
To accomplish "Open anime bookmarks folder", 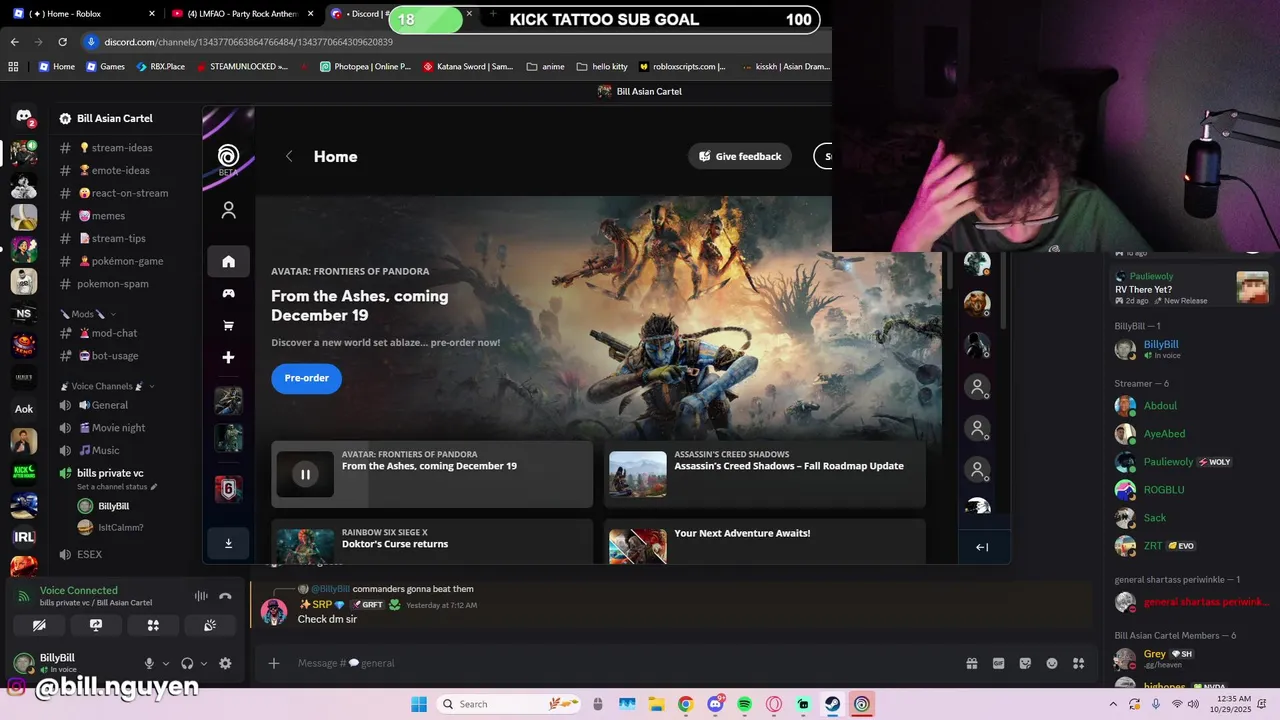I will point(546,67).
